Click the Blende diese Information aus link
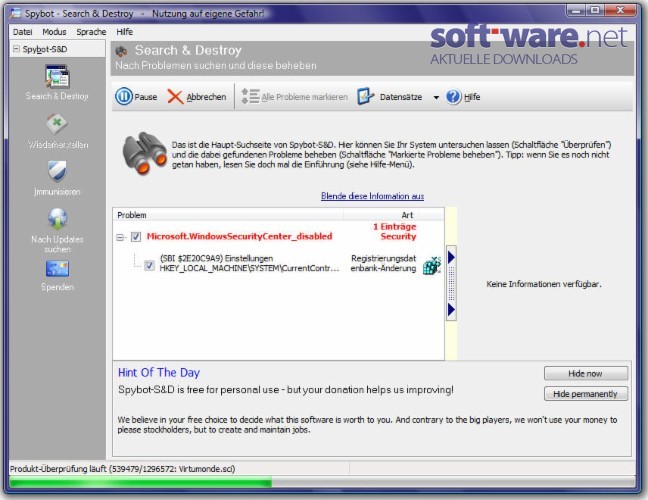 point(372,196)
